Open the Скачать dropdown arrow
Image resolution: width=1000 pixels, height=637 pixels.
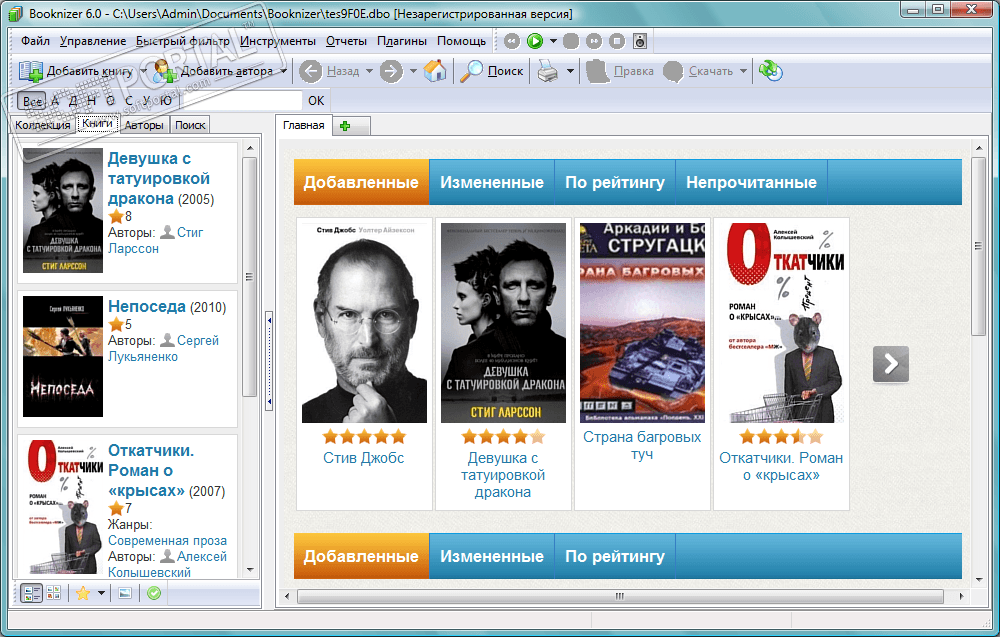point(743,71)
